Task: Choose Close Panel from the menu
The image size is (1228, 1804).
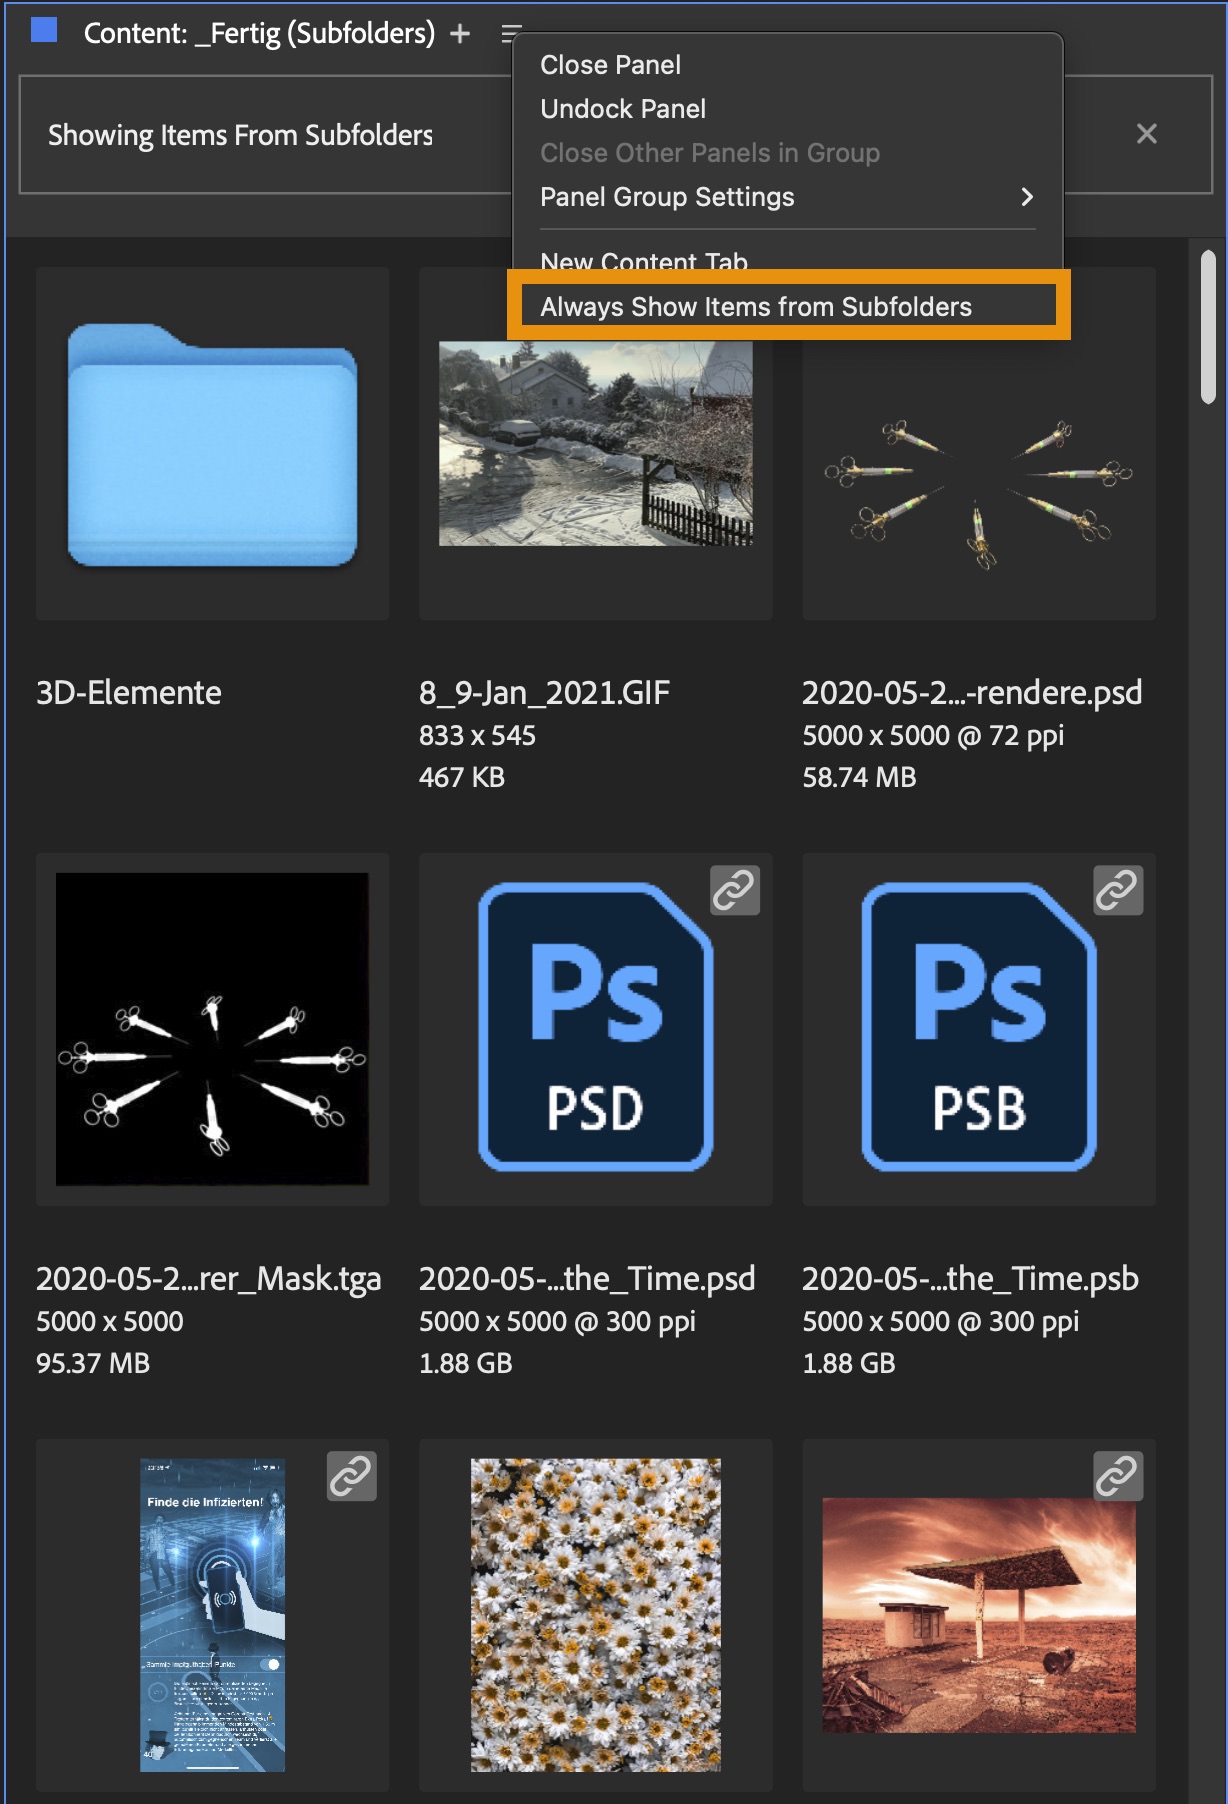Action: (x=610, y=65)
